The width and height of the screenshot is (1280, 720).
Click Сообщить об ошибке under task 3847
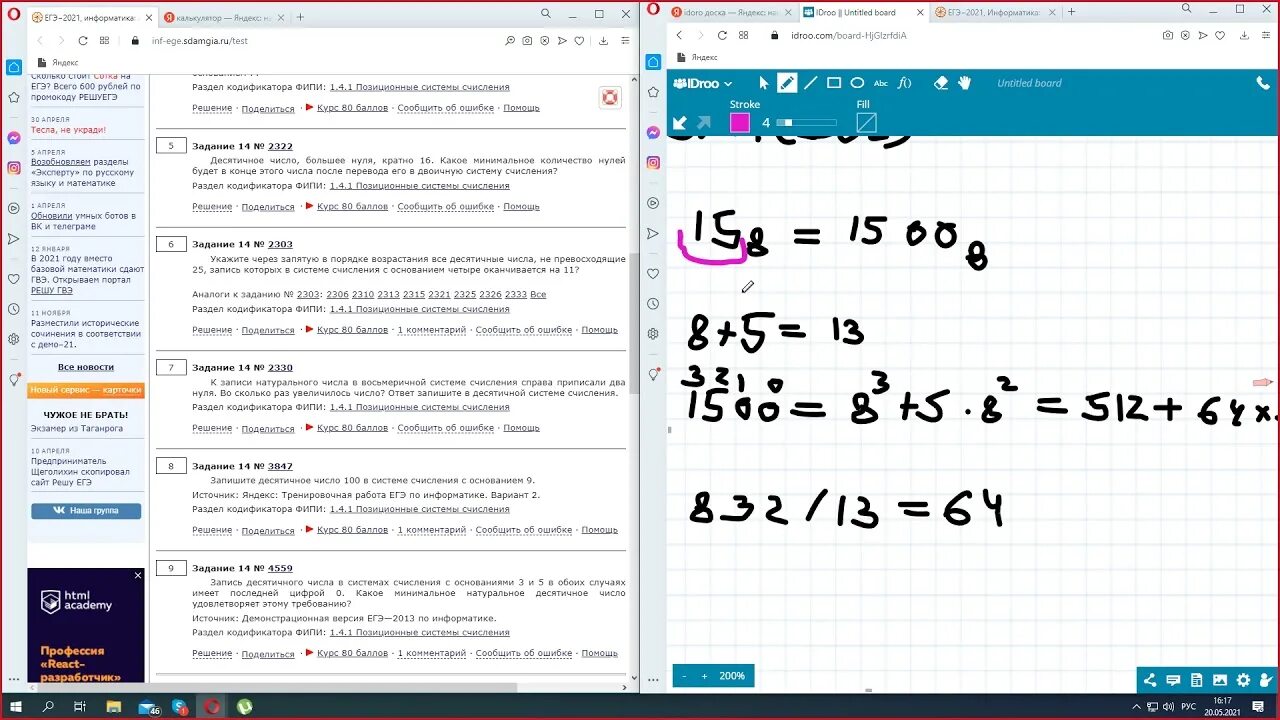tap(524, 530)
